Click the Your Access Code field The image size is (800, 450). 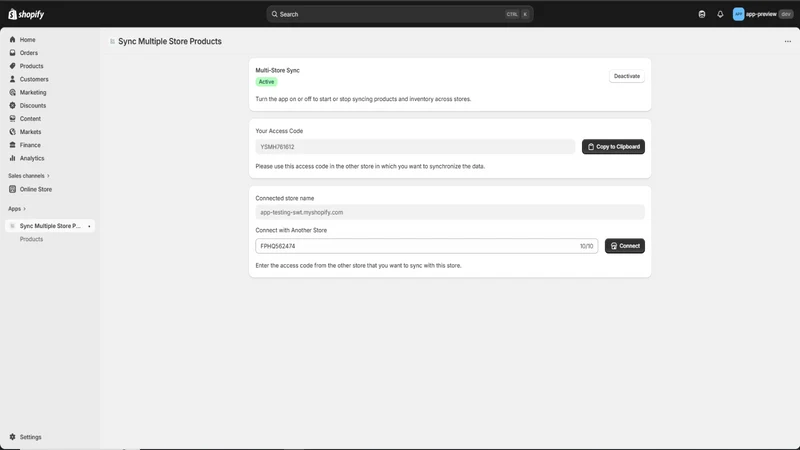[415, 147]
